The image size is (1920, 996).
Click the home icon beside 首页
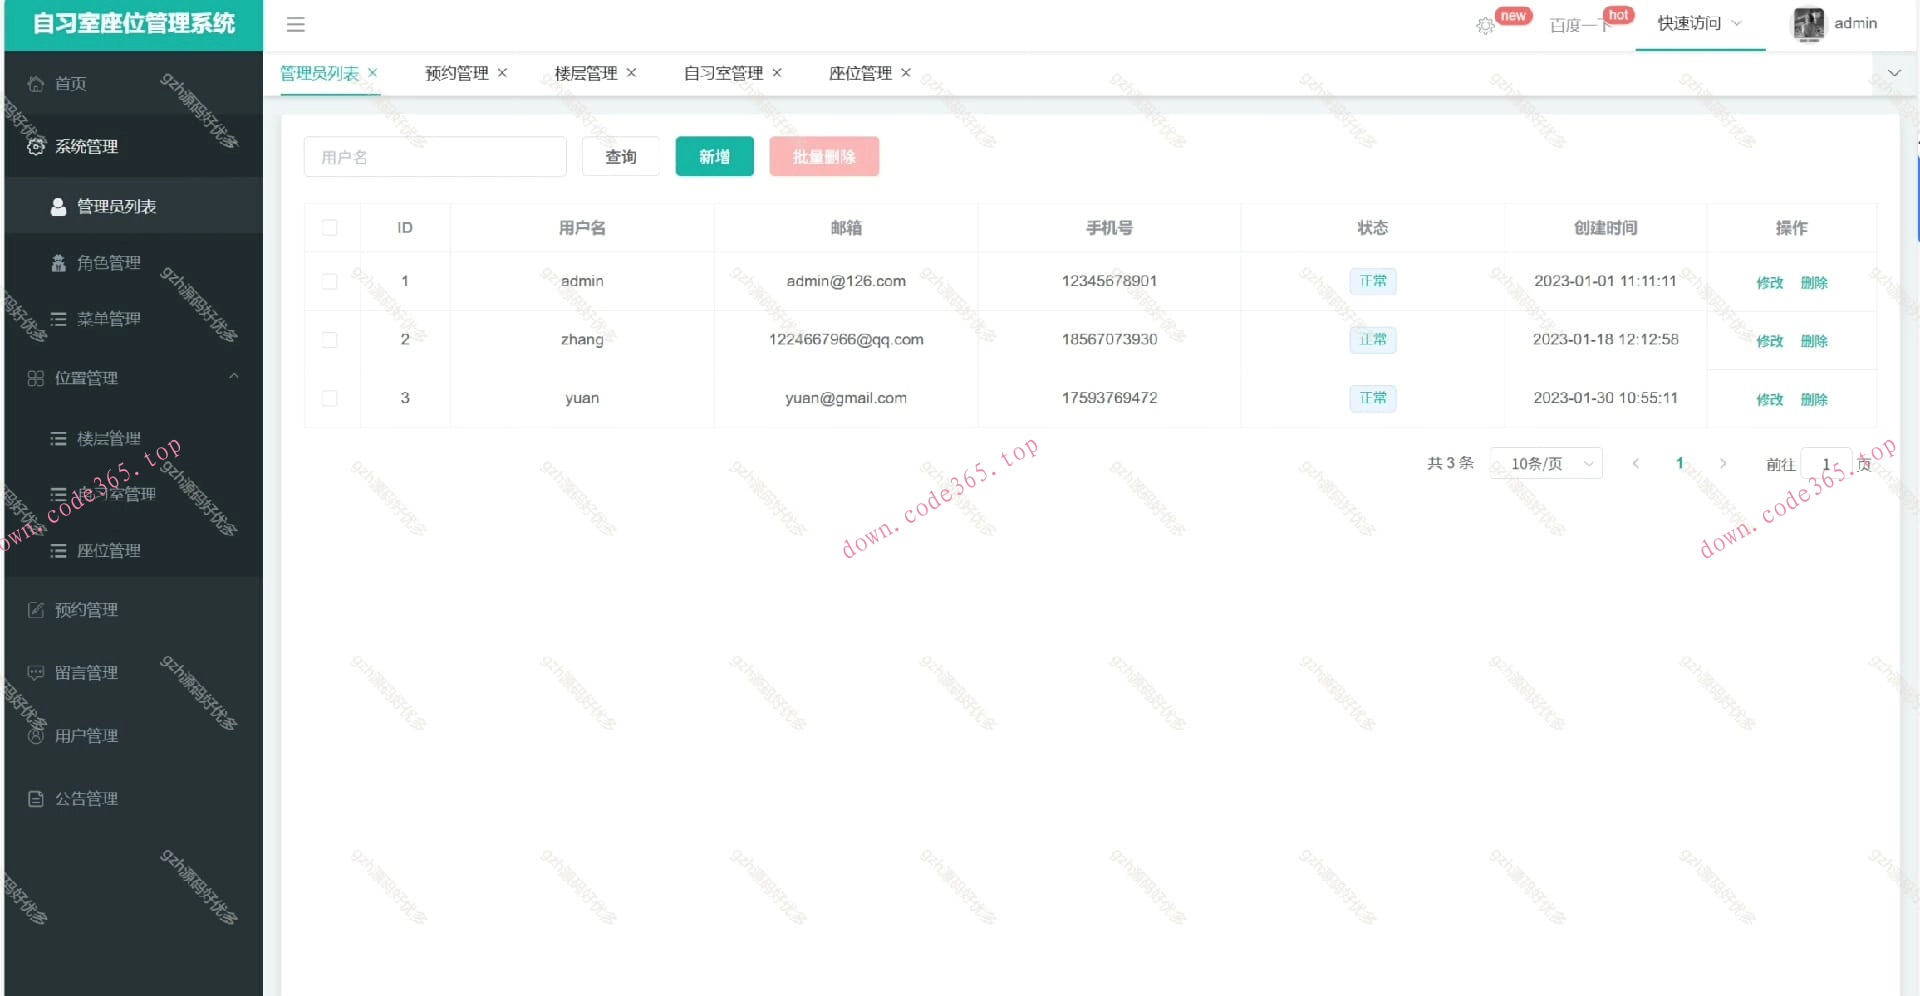click(36, 84)
